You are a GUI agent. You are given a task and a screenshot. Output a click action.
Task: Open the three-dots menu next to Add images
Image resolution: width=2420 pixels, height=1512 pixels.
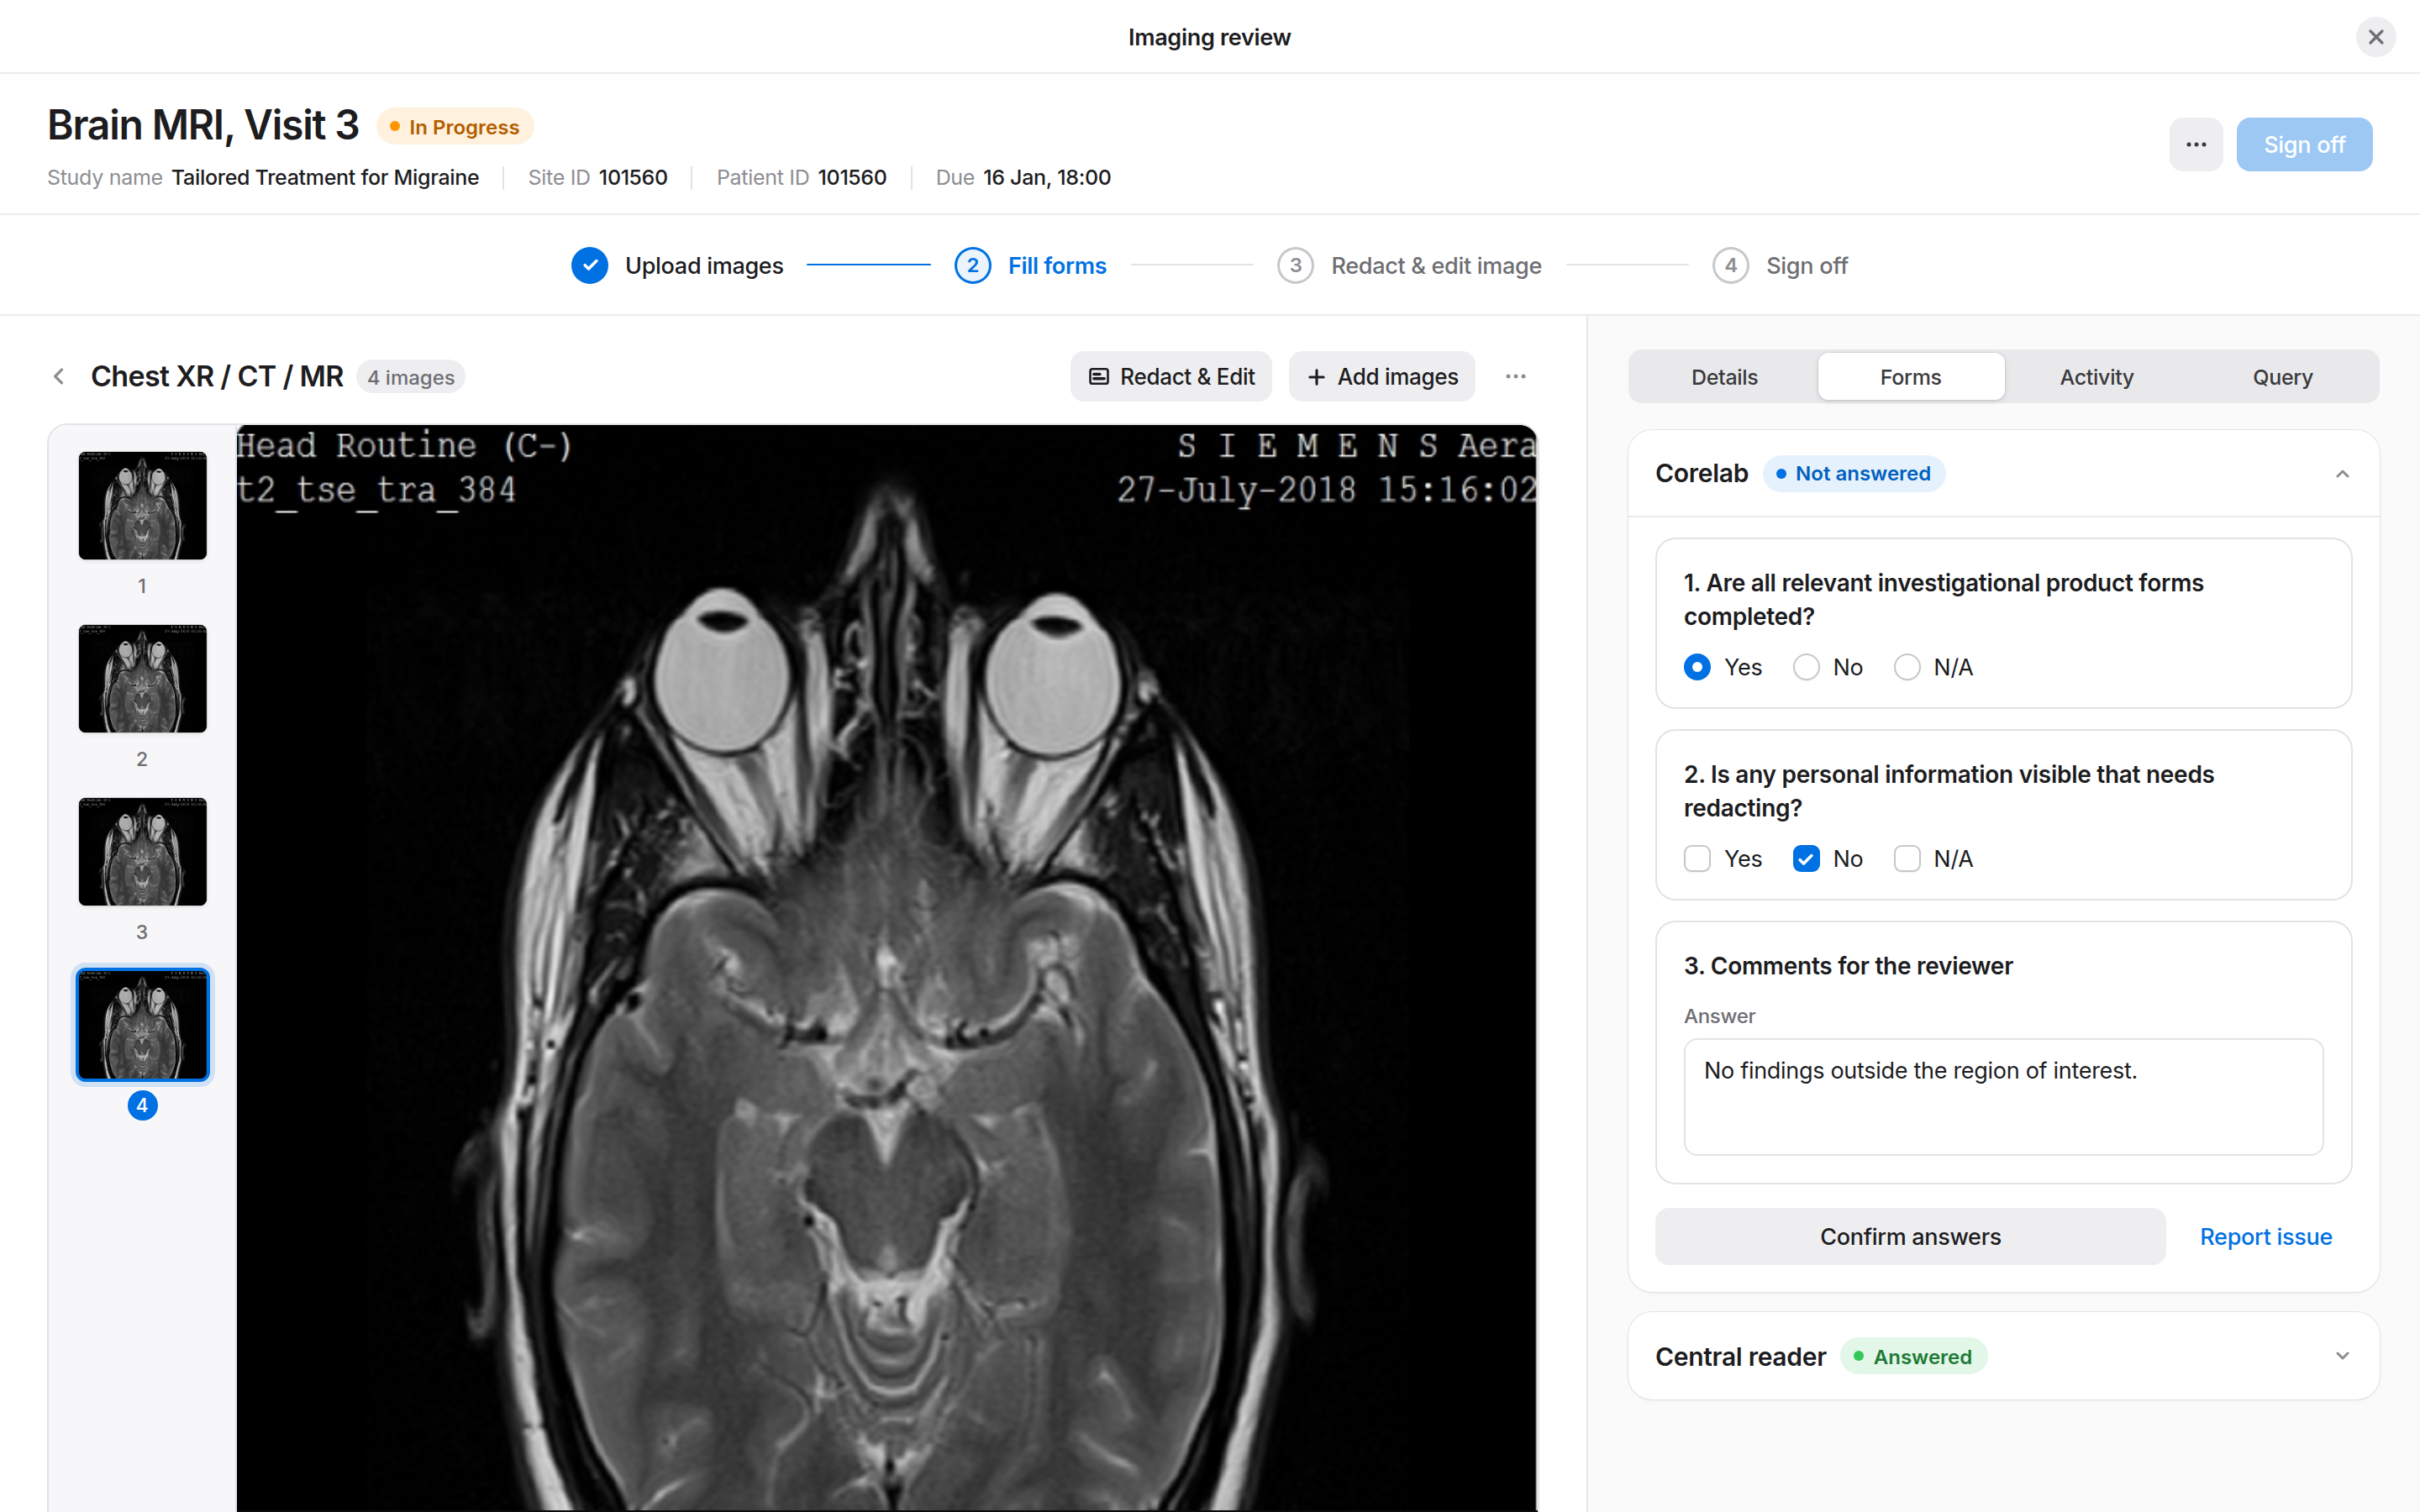click(1515, 376)
